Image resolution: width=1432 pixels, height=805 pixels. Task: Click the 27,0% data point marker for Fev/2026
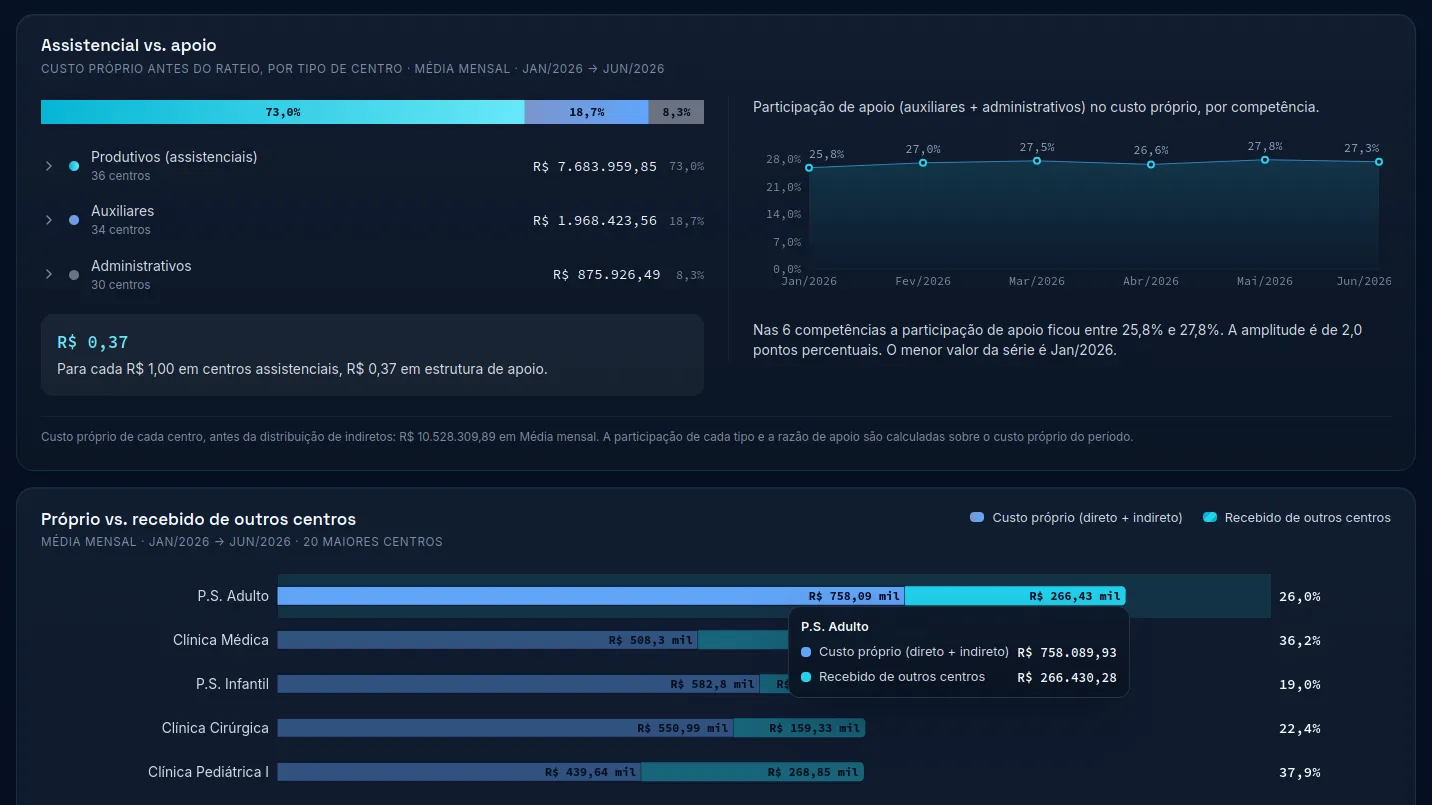coord(923,163)
